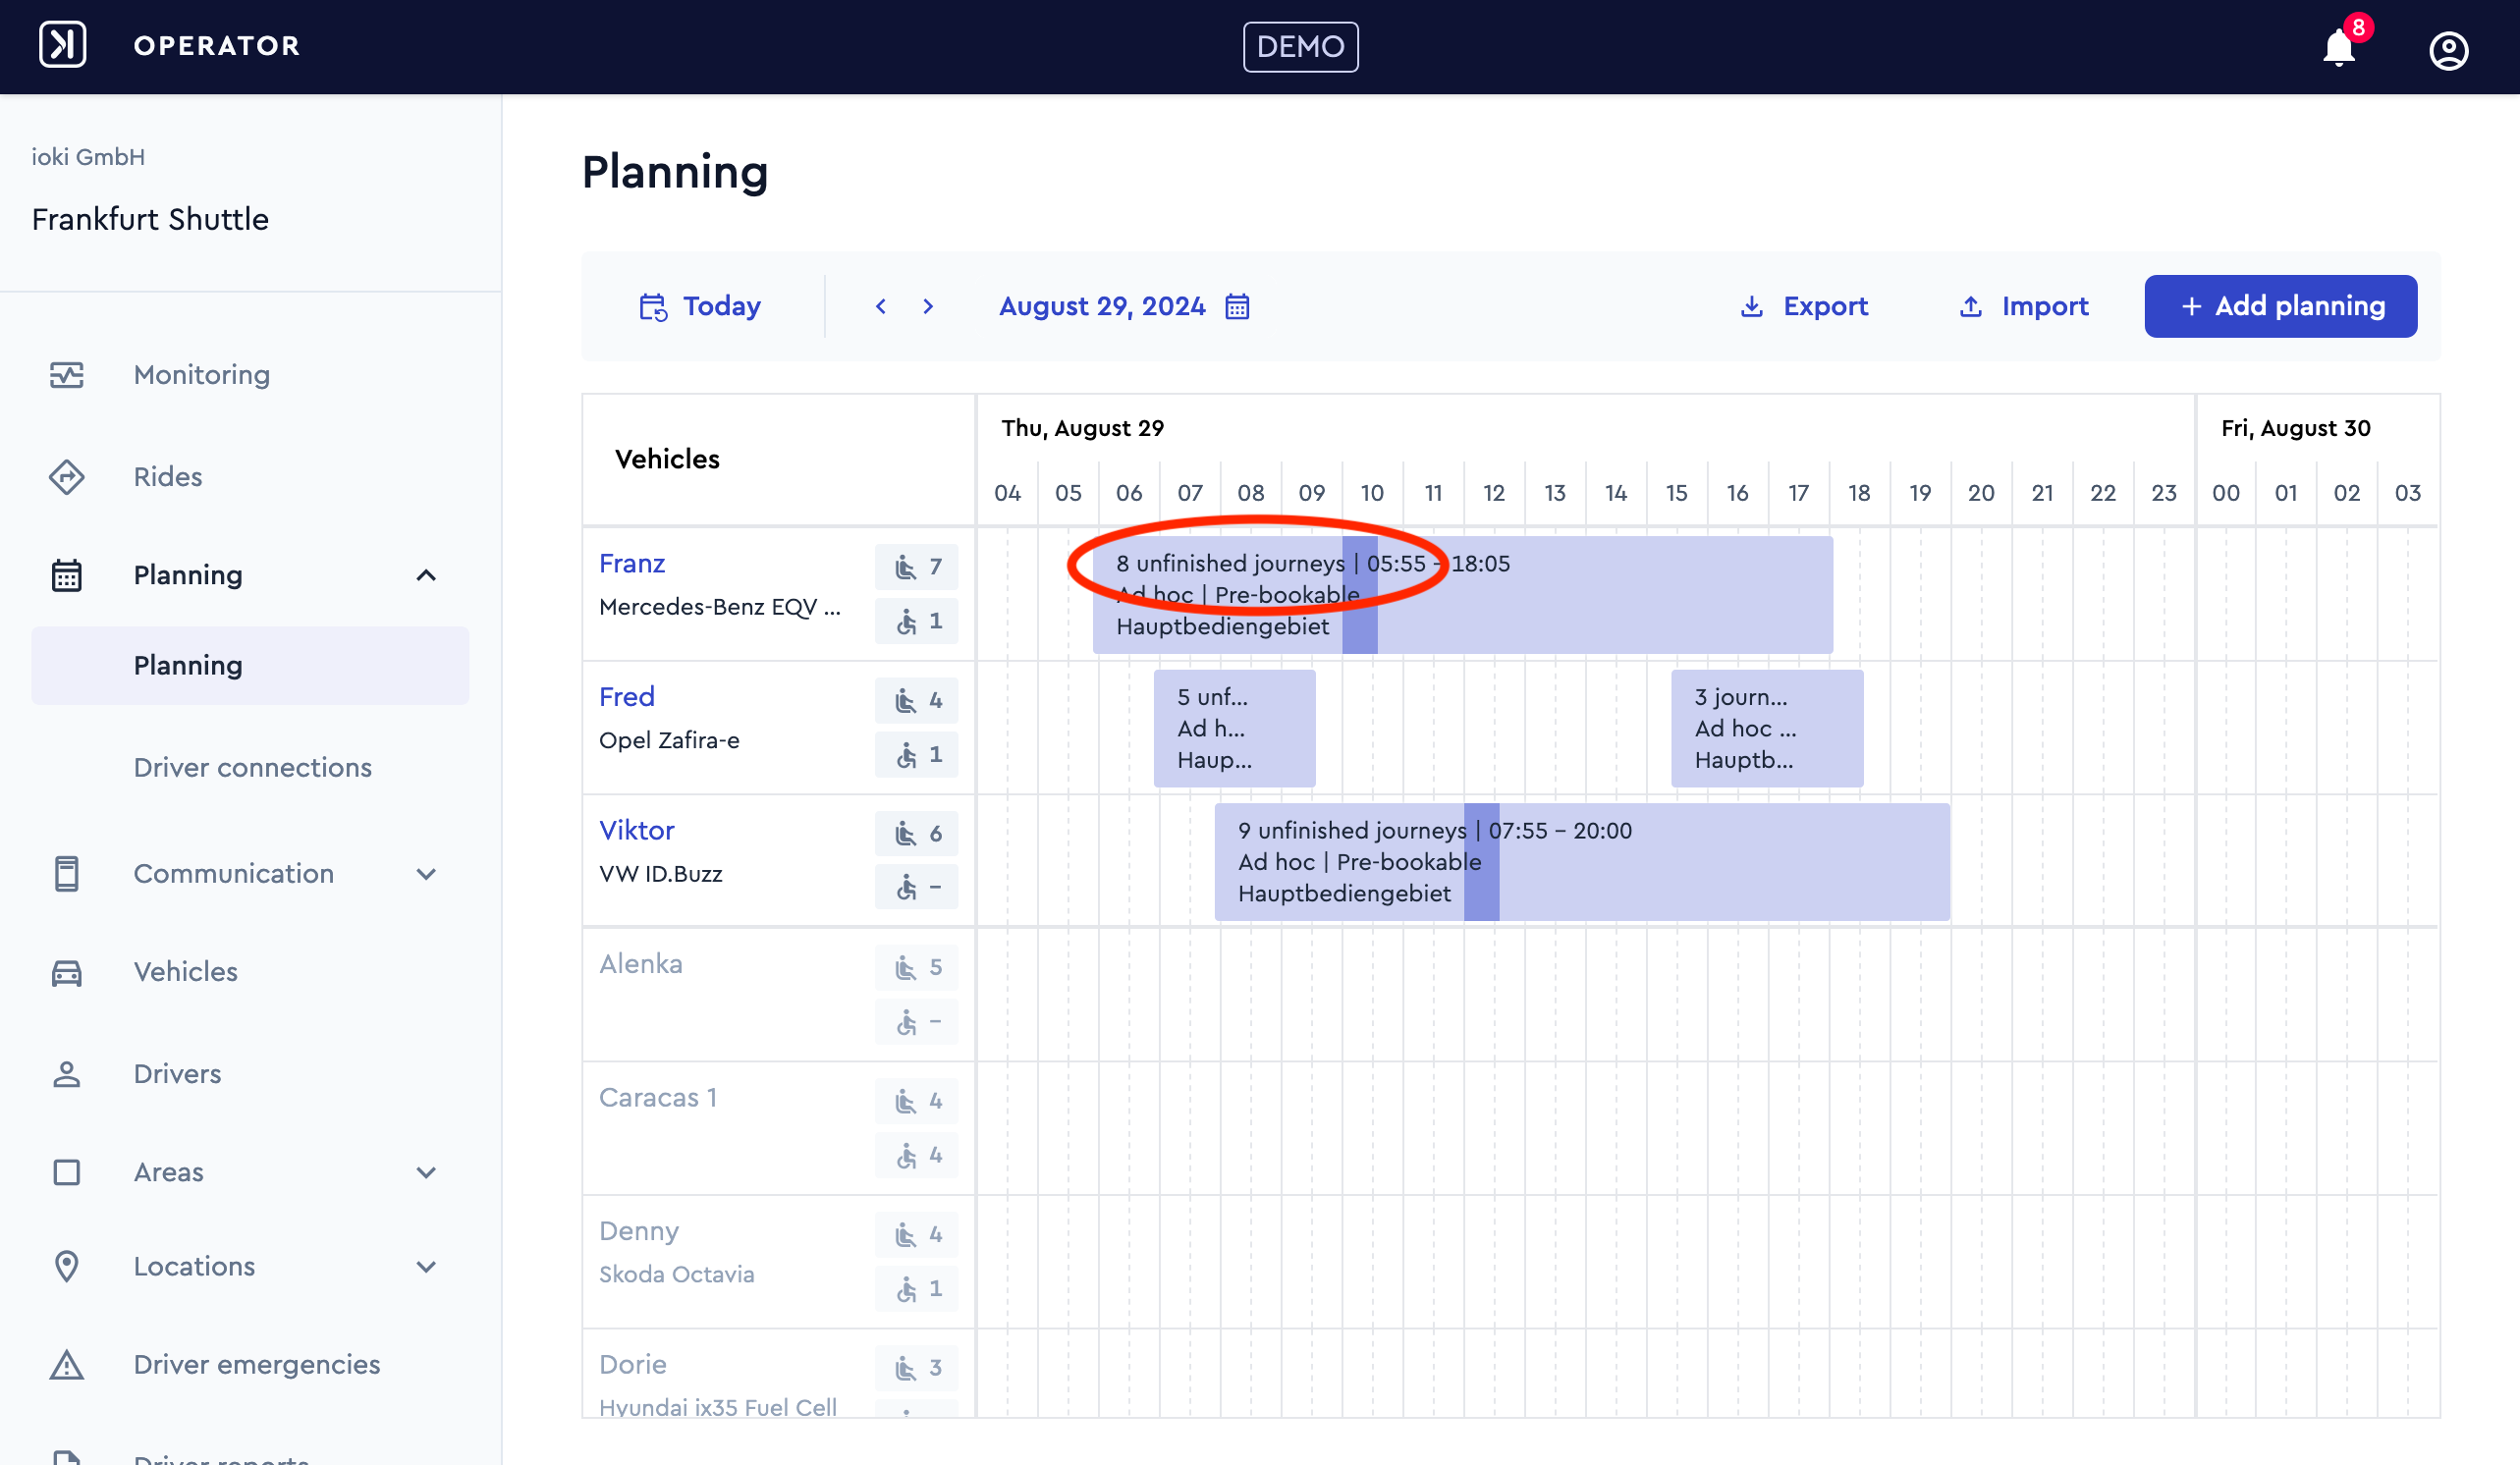2520x1465 pixels.
Task: Select Fred's 3 journeys afternoon shift block
Action: point(1767,729)
